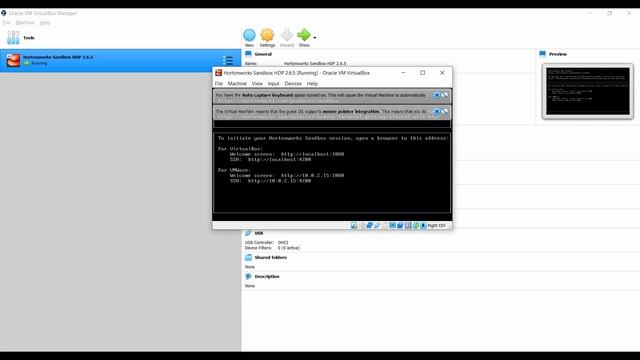This screenshot has height=360, width=640.
Task: Click the optical drive status icon
Action: [x=362, y=225]
